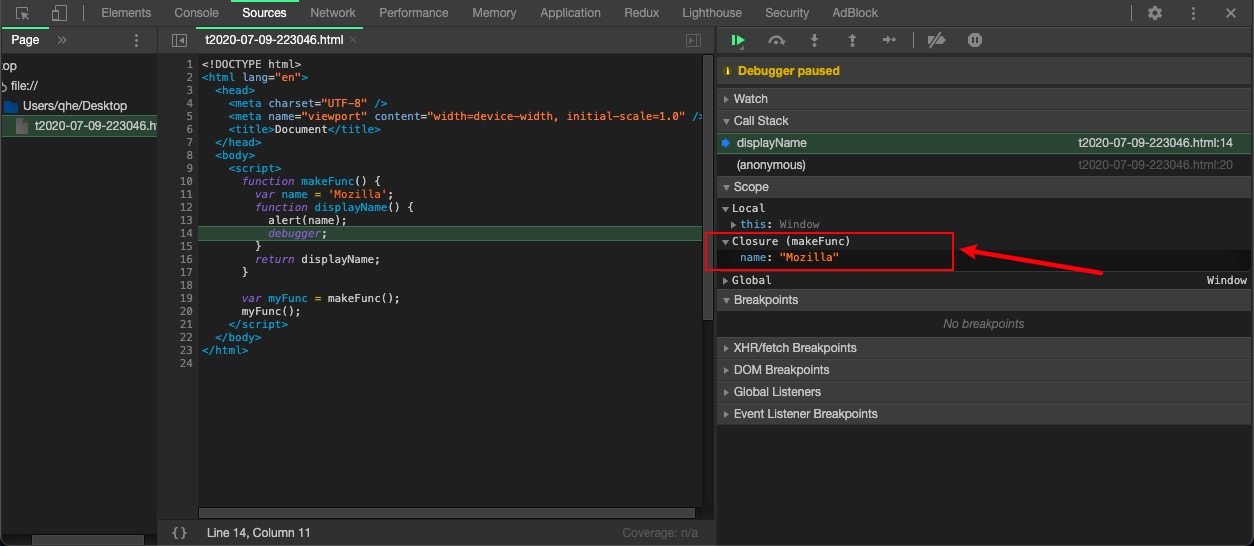Pretty print the source with braces icon
Viewport: 1254px width, 546px height.
[x=179, y=533]
